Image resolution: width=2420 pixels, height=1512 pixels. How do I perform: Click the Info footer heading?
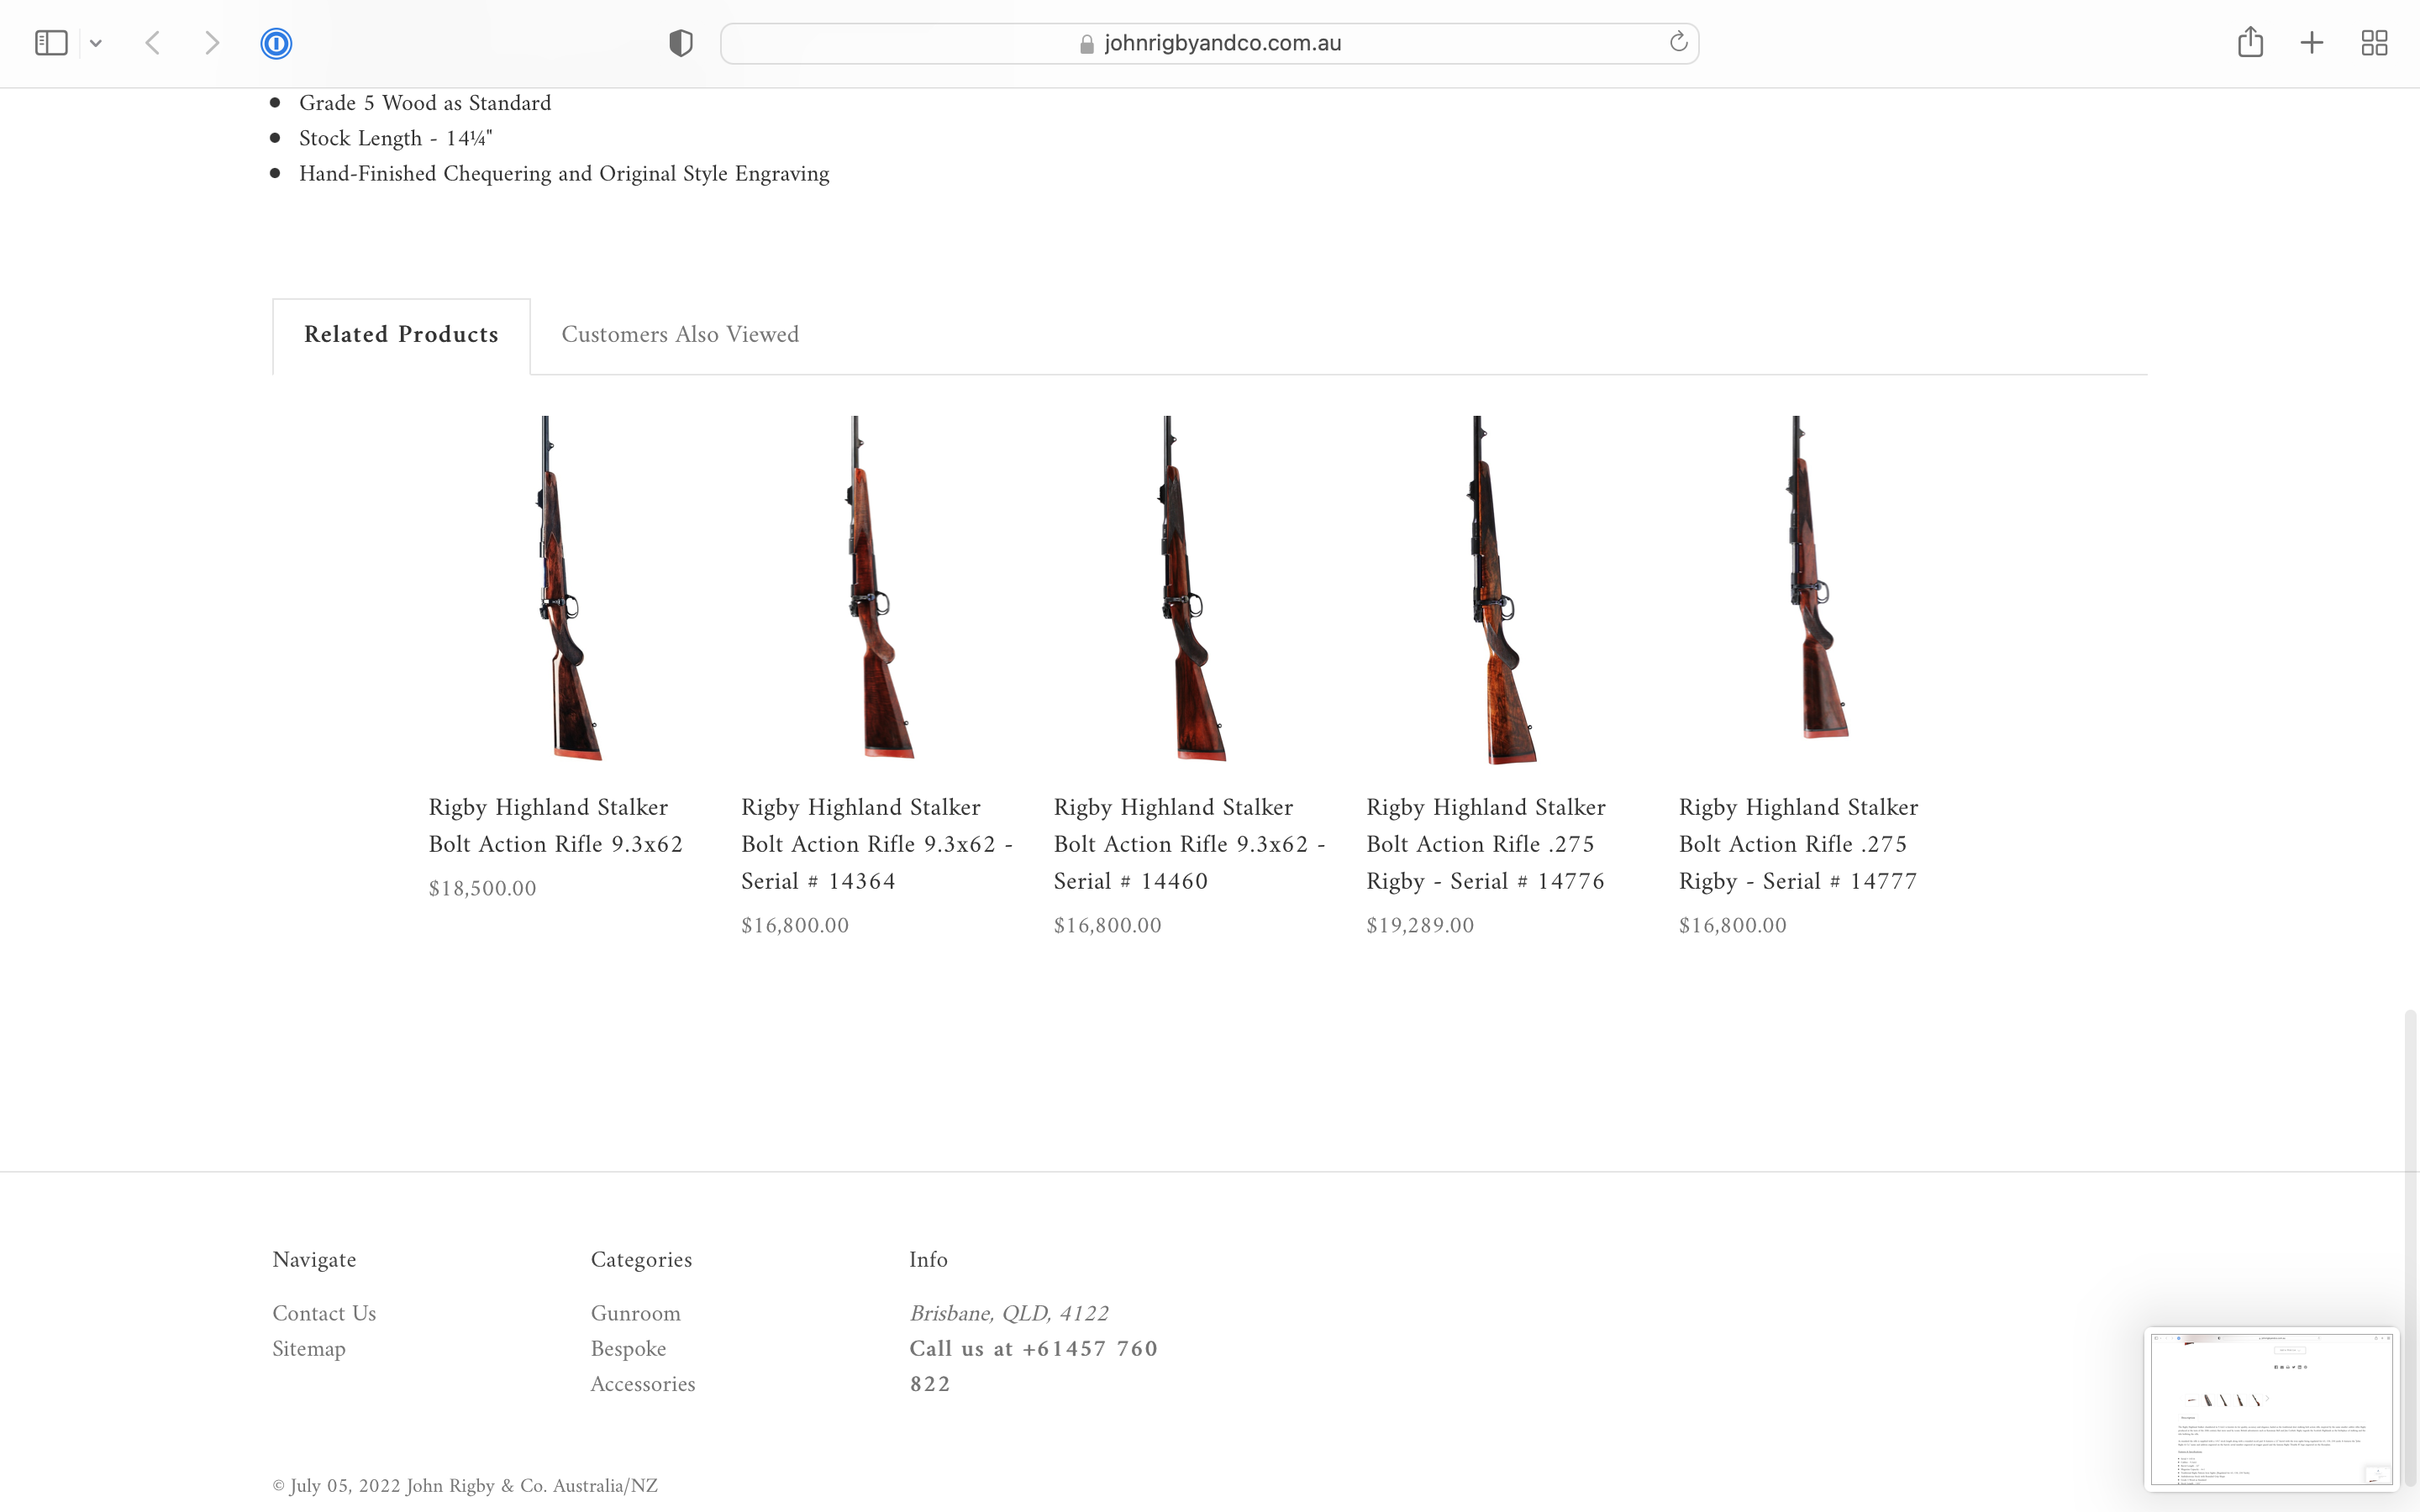click(x=928, y=1260)
